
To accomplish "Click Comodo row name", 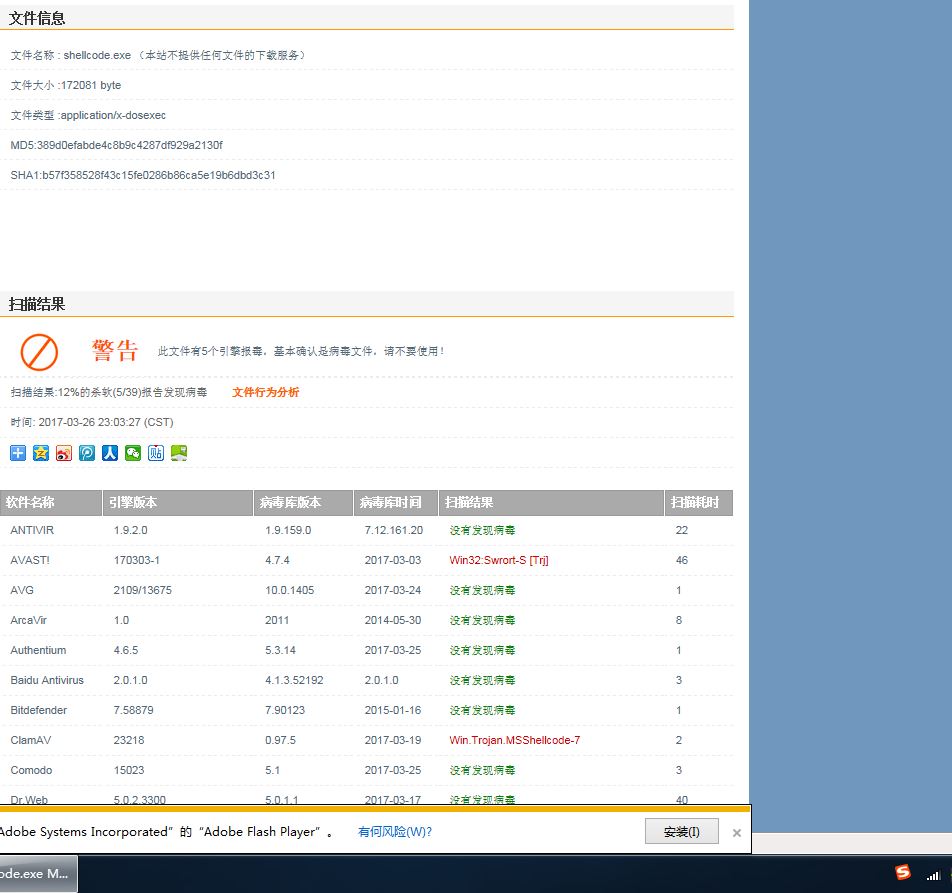I will pyautogui.click(x=31, y=770).
